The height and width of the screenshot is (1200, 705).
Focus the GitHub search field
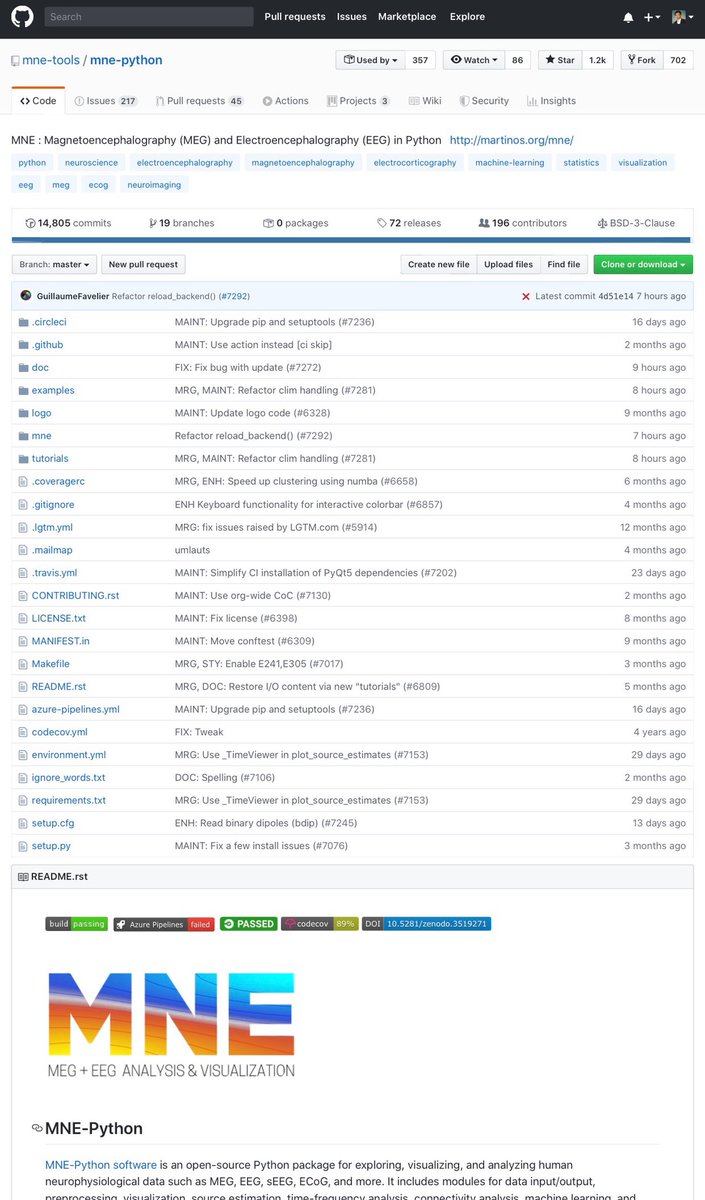(148, 17)
